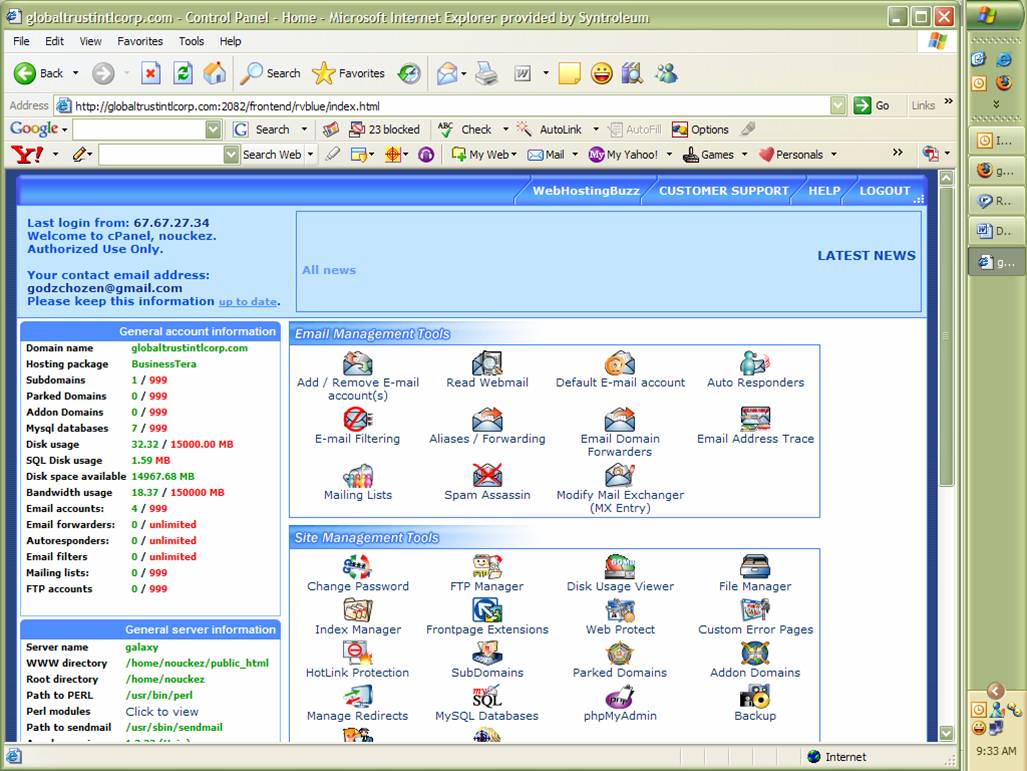
Task: Open the Backup icon
Action: 755,697
